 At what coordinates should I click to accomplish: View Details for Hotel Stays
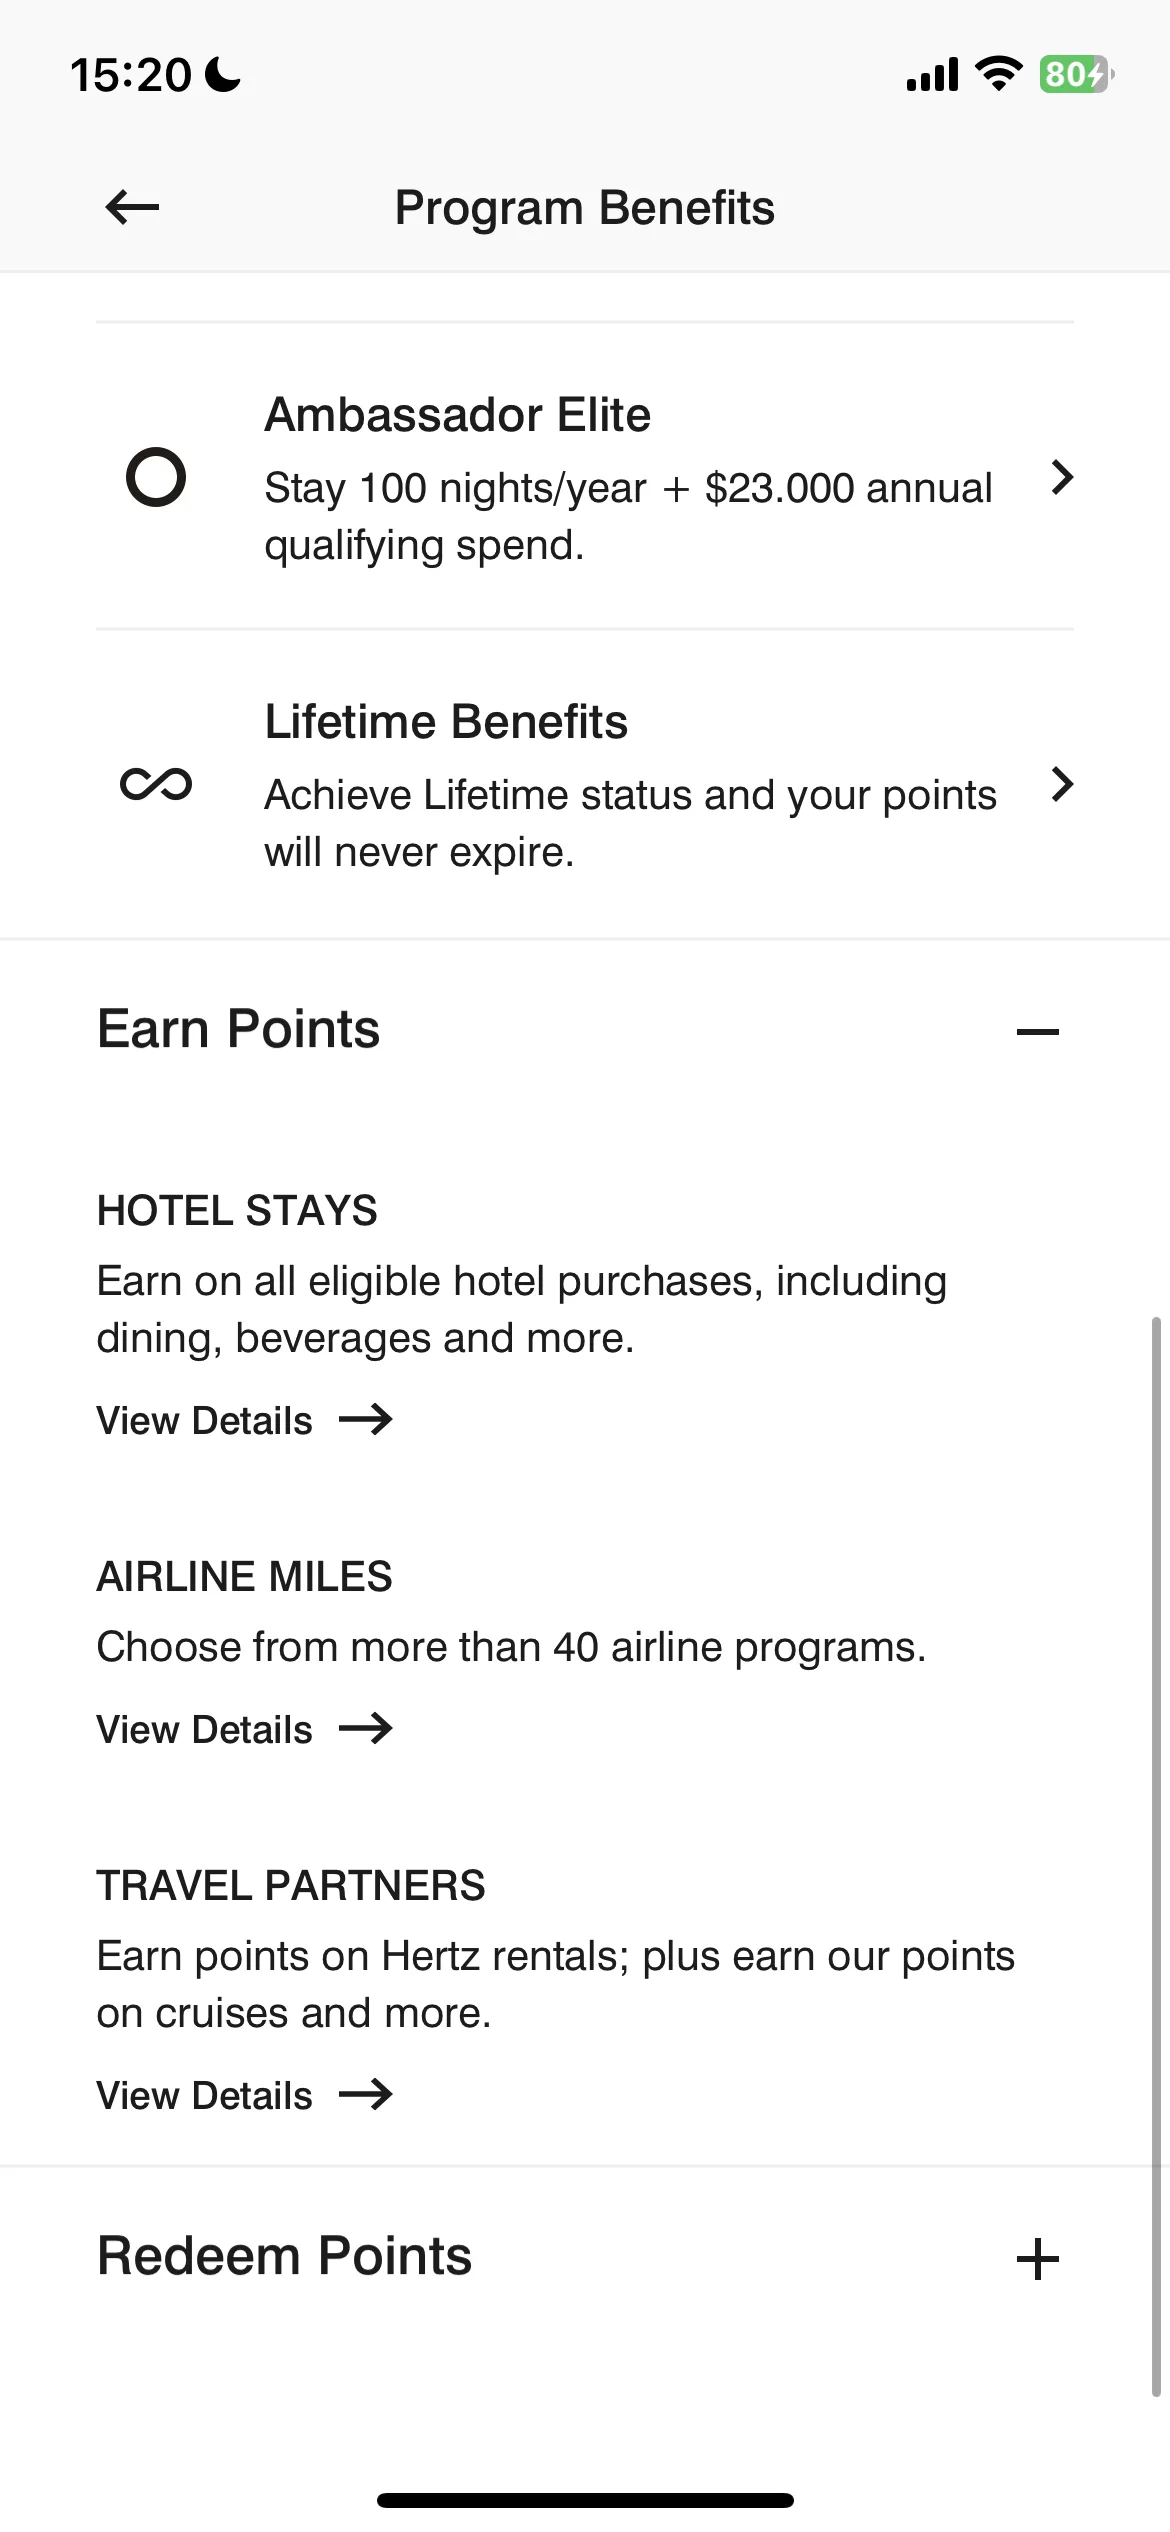click(x=204, y=1420)
